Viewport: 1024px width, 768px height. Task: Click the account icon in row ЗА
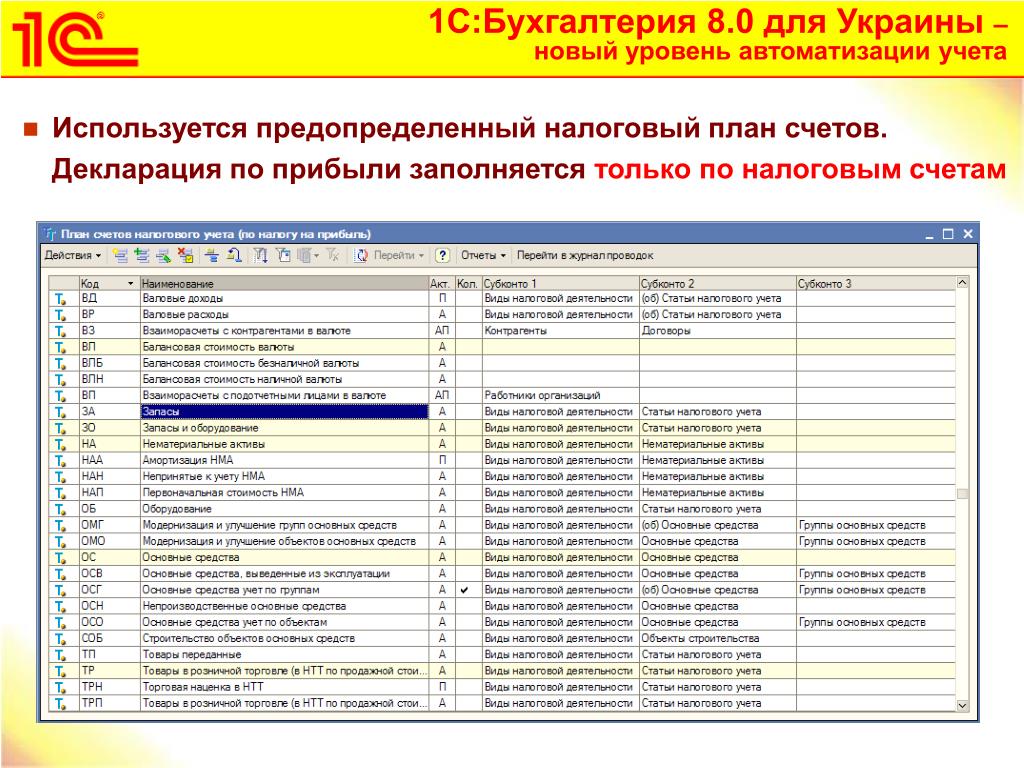[60, 412]
